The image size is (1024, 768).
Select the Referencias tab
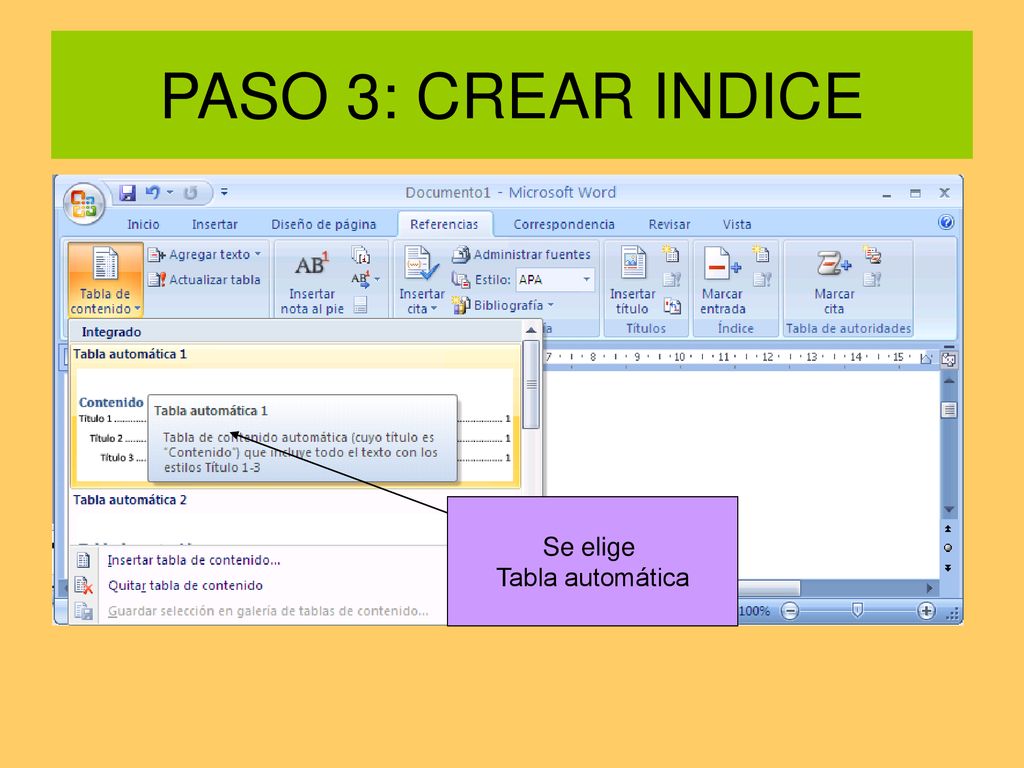(444, 224)
